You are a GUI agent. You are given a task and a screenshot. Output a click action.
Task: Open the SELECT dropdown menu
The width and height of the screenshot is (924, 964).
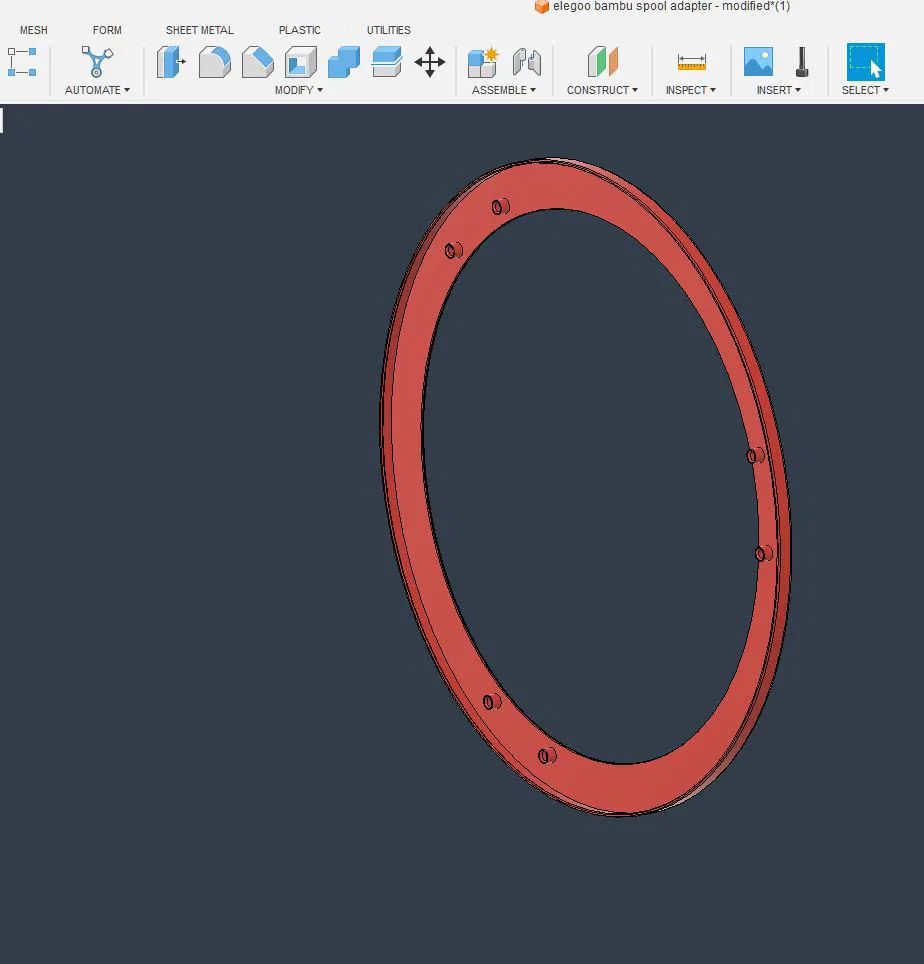[865, 90]
